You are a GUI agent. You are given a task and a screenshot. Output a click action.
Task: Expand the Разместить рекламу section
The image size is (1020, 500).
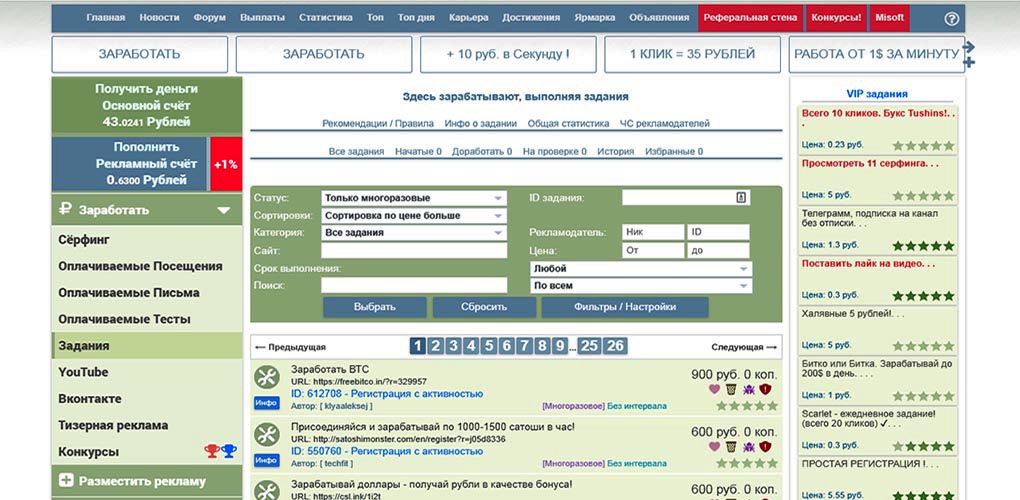tap(147, 481)
